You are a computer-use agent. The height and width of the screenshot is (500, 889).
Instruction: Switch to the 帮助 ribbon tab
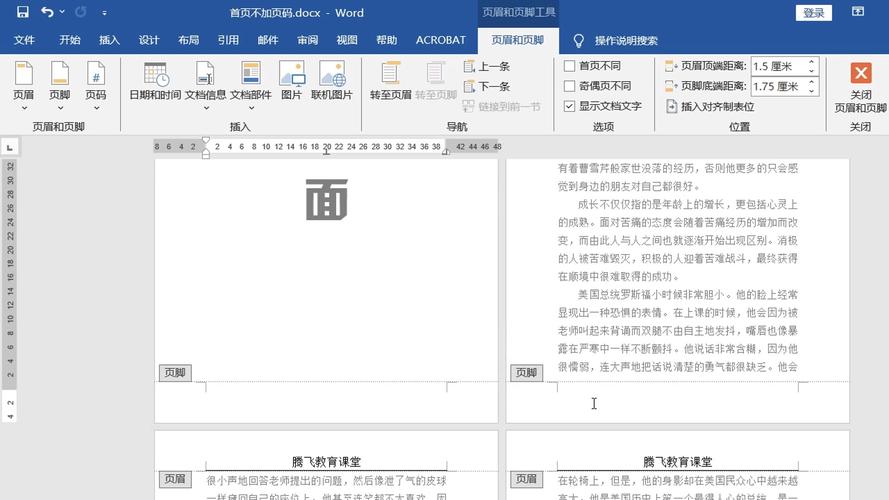point(386,40)
